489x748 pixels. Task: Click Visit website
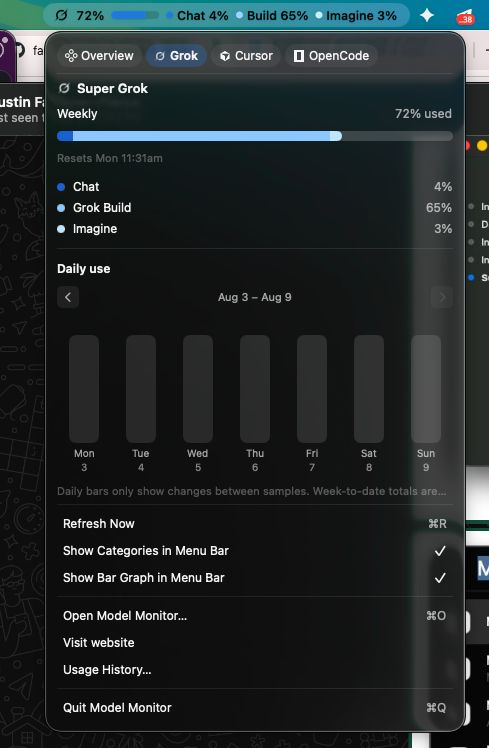pyautogui.click(x=255, y=643)
